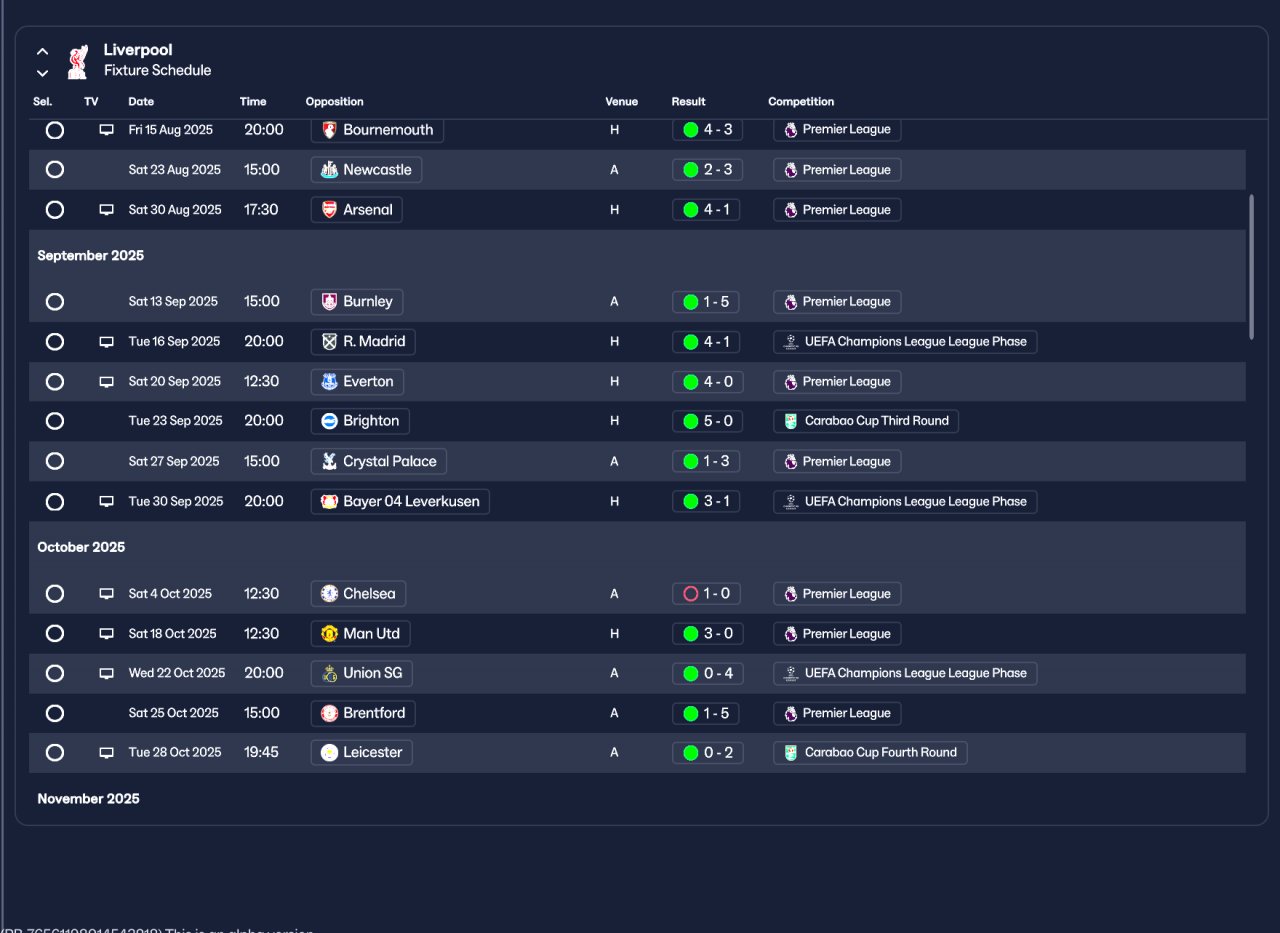The height and width of the screenshot is (933, 1280).
Task: Click the Union SG club badge
Action: (x=329, y=674)
